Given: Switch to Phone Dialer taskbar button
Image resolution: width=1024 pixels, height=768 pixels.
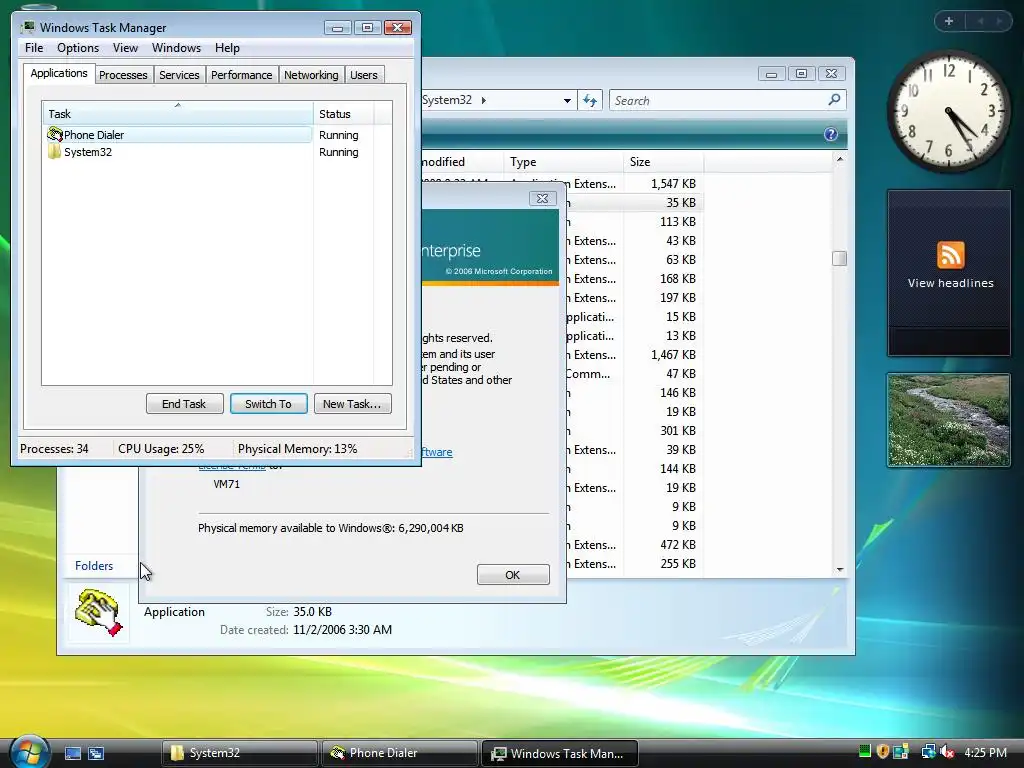Looking at the screenshot, I should click(399, 753).
